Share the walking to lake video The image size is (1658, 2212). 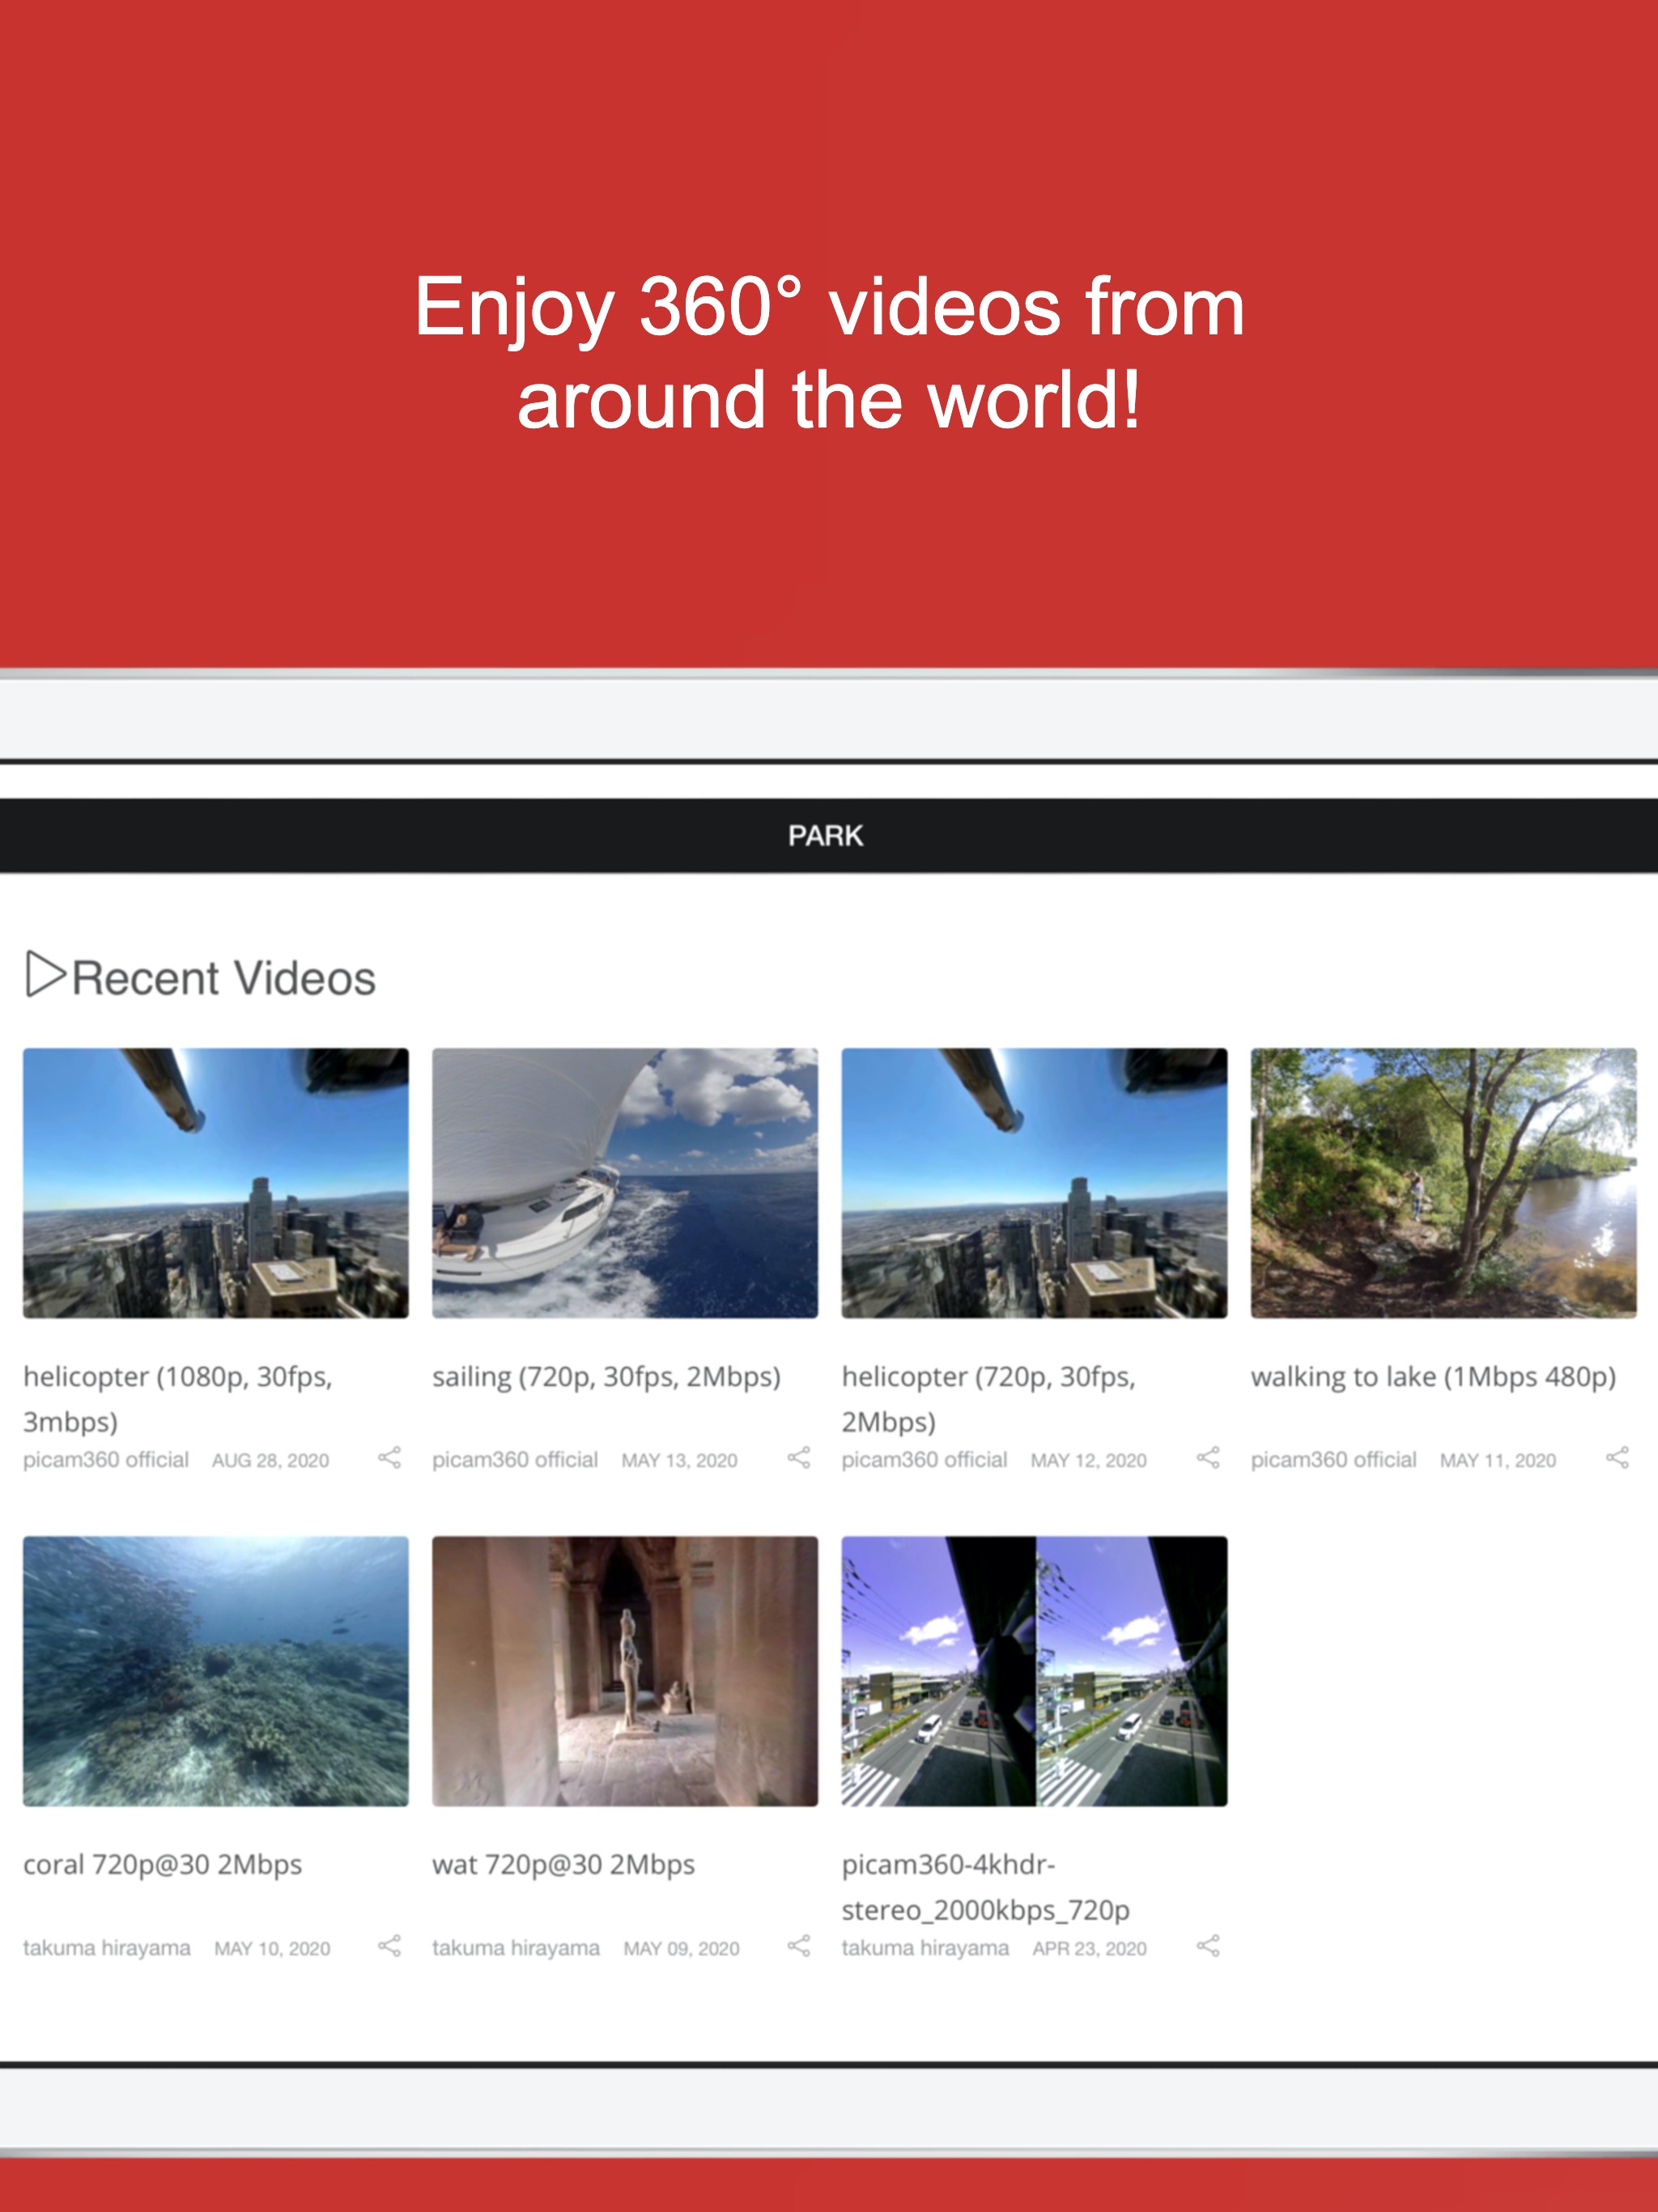point(1617,1458)
